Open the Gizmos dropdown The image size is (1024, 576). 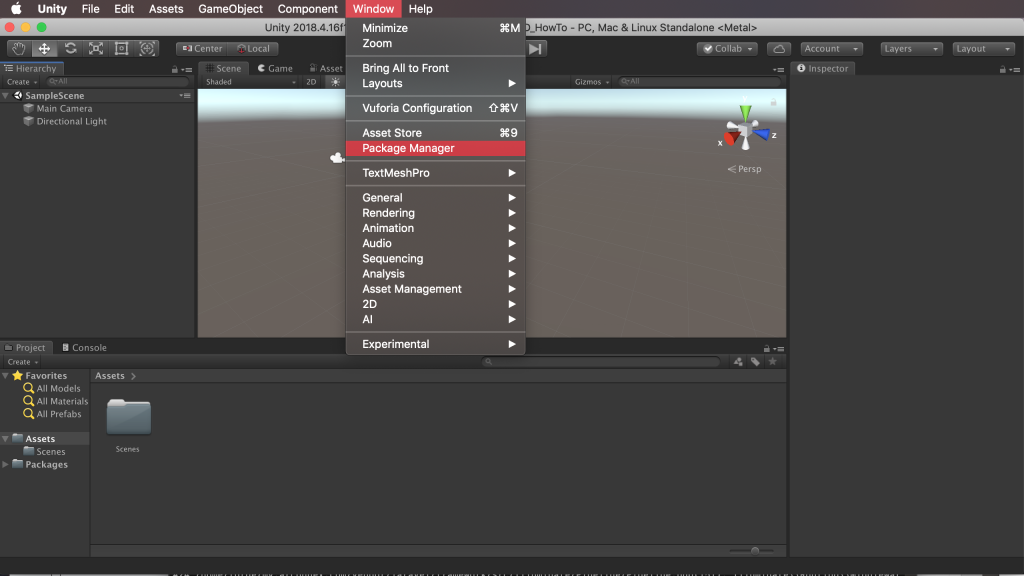592,82
